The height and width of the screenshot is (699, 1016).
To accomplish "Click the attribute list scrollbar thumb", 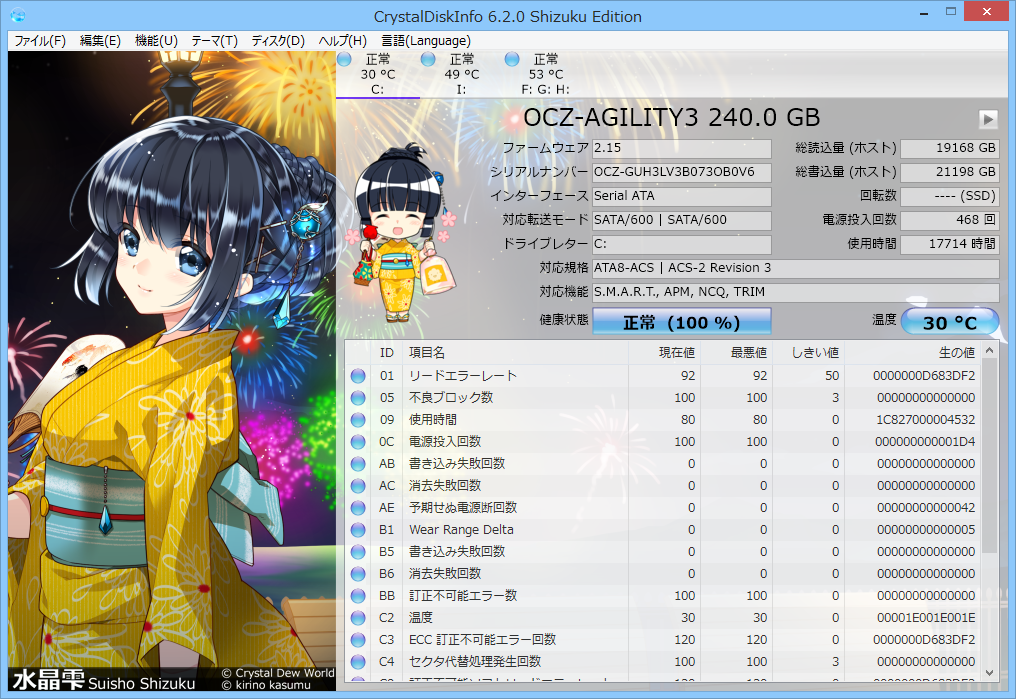I will (989, 456).
